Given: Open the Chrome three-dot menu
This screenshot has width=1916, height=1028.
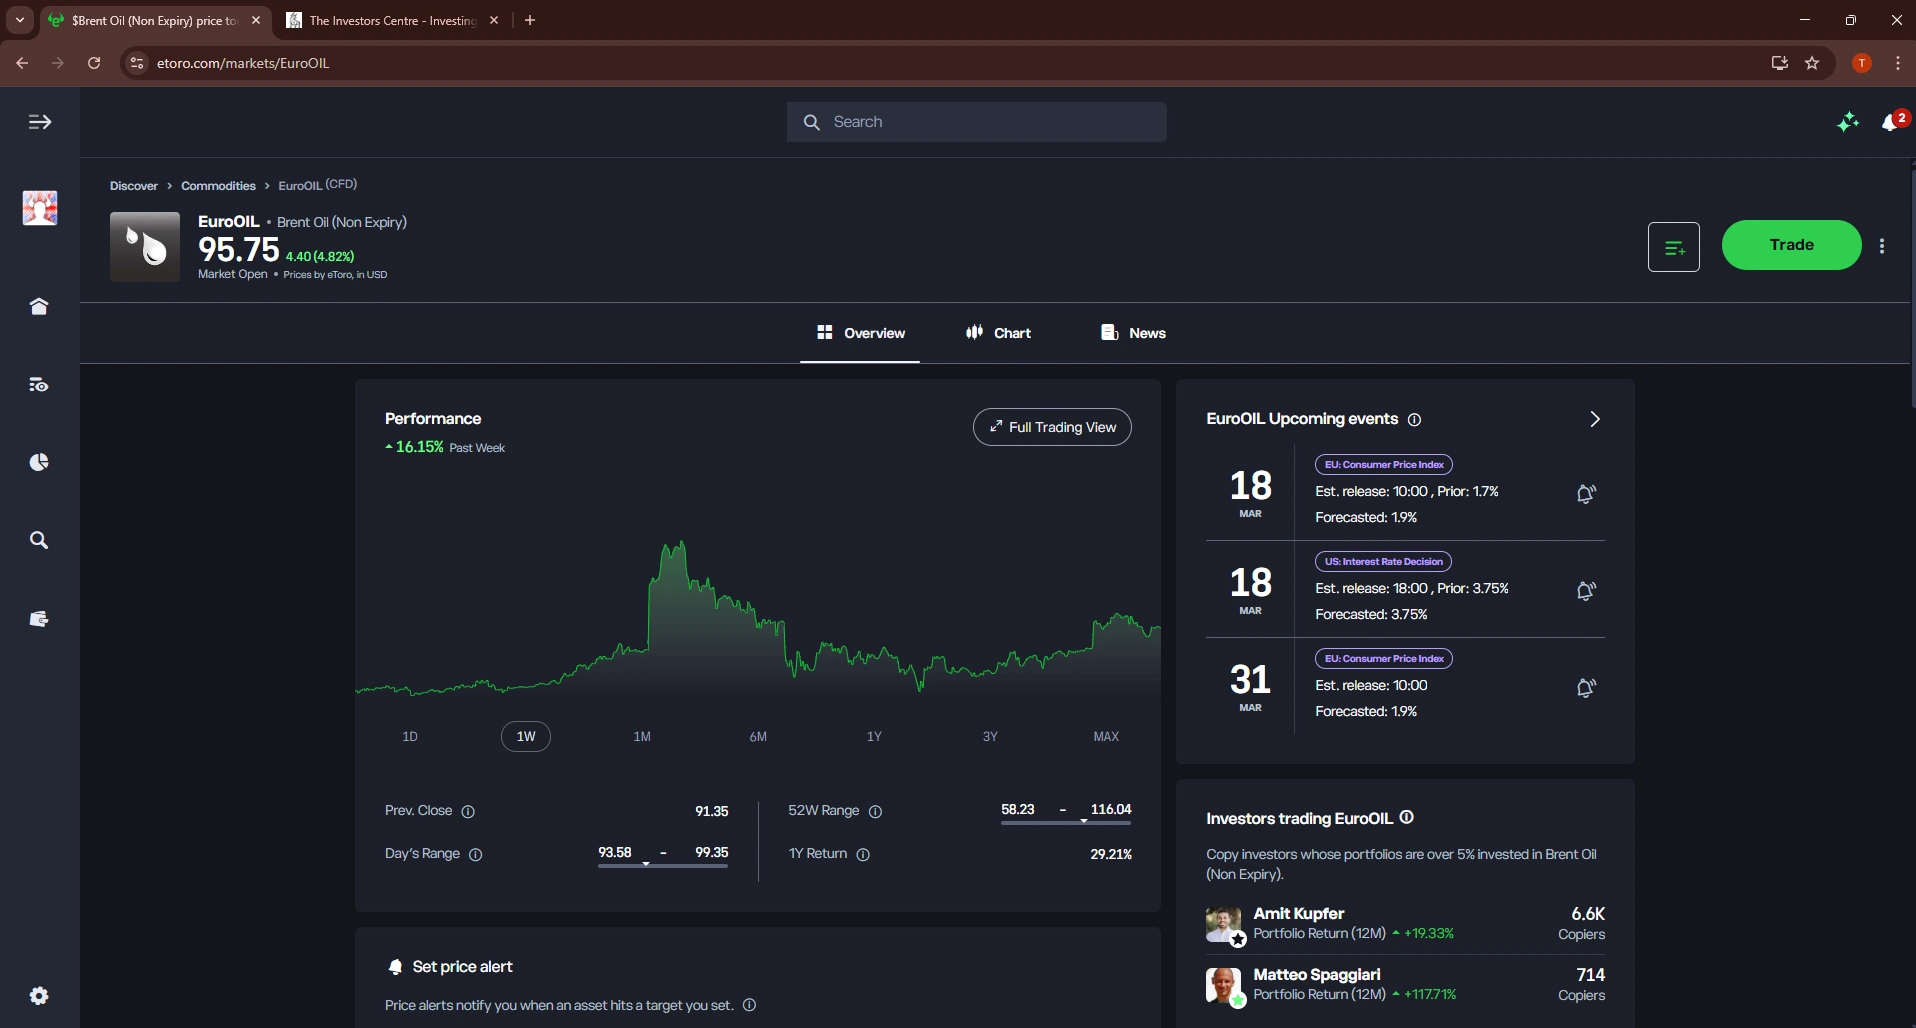Looking at the screenshot, I should 1897,63.
